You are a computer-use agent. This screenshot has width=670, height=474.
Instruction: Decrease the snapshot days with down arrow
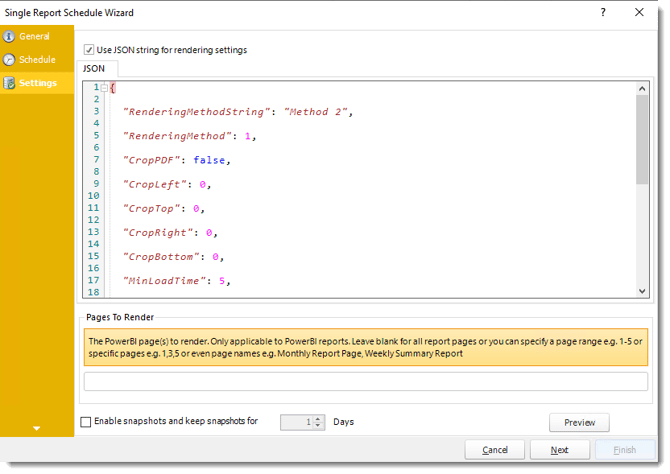[317, 425]
